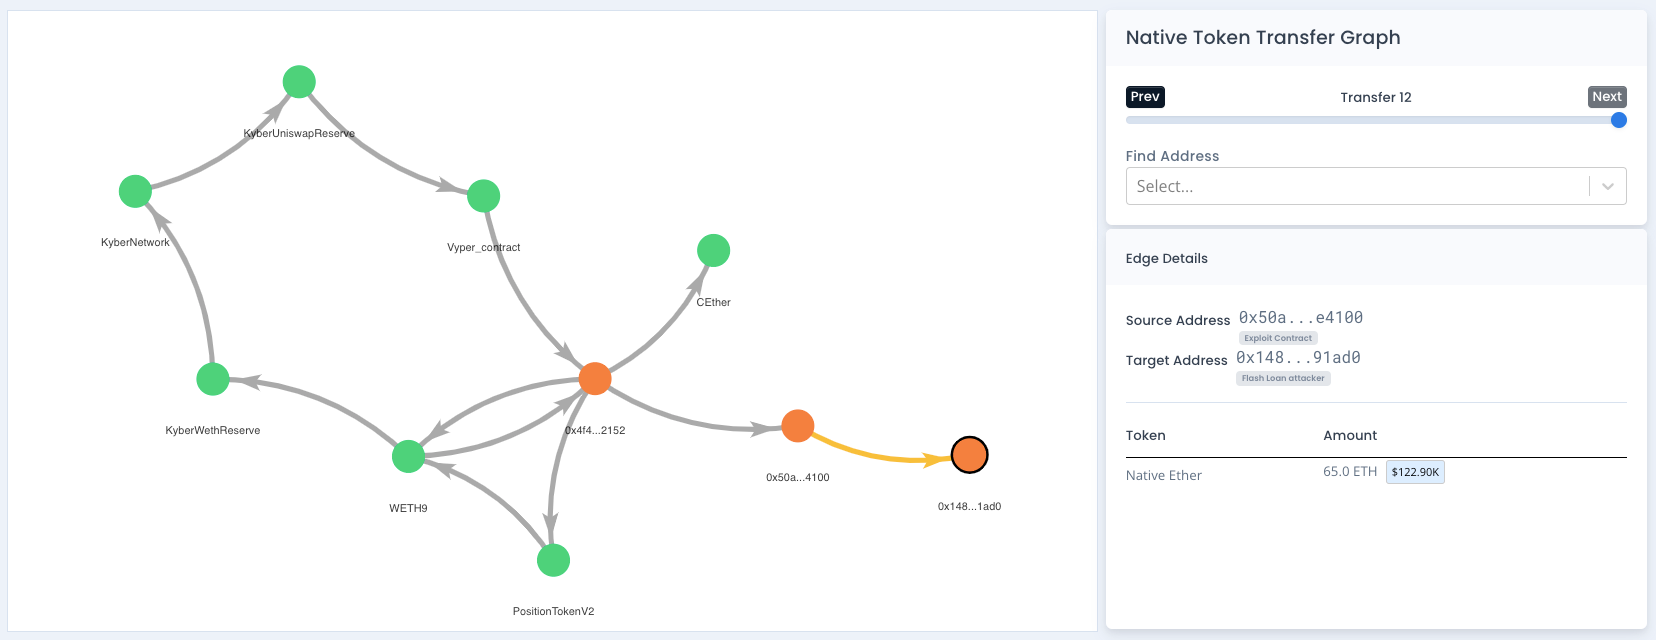Click the Flash Loan attacker tag

coord(1283,378)
